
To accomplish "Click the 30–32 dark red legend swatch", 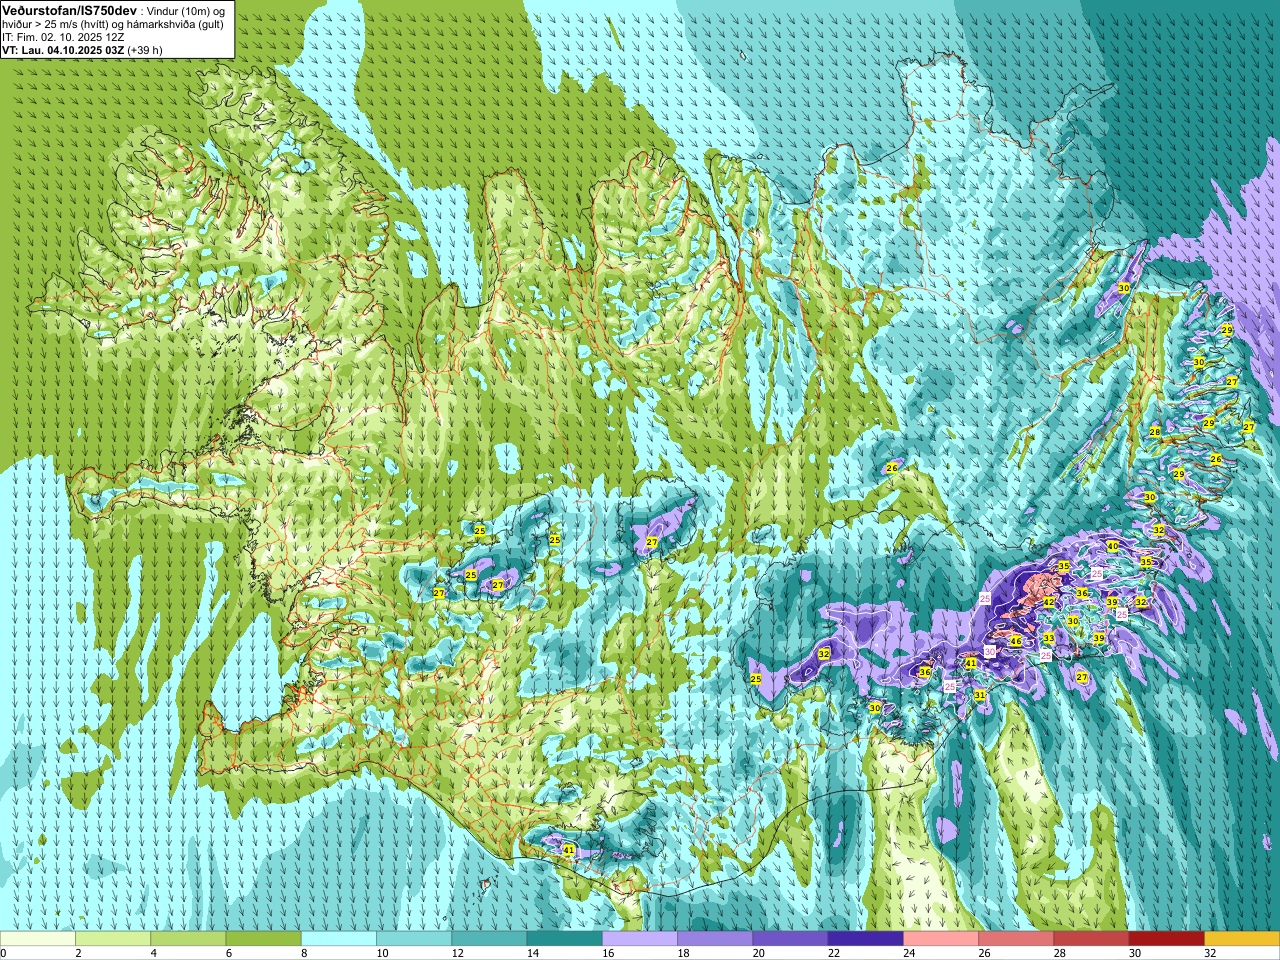I will point(1166,938).
